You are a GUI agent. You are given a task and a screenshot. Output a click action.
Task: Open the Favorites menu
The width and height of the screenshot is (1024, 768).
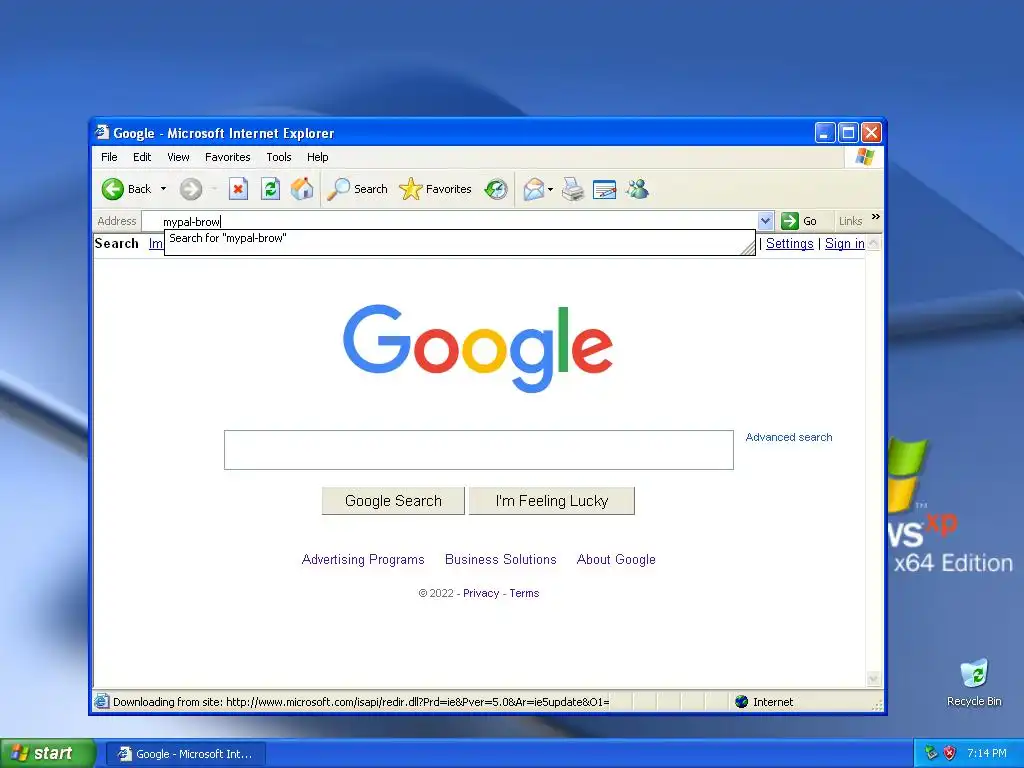(227, 157)
